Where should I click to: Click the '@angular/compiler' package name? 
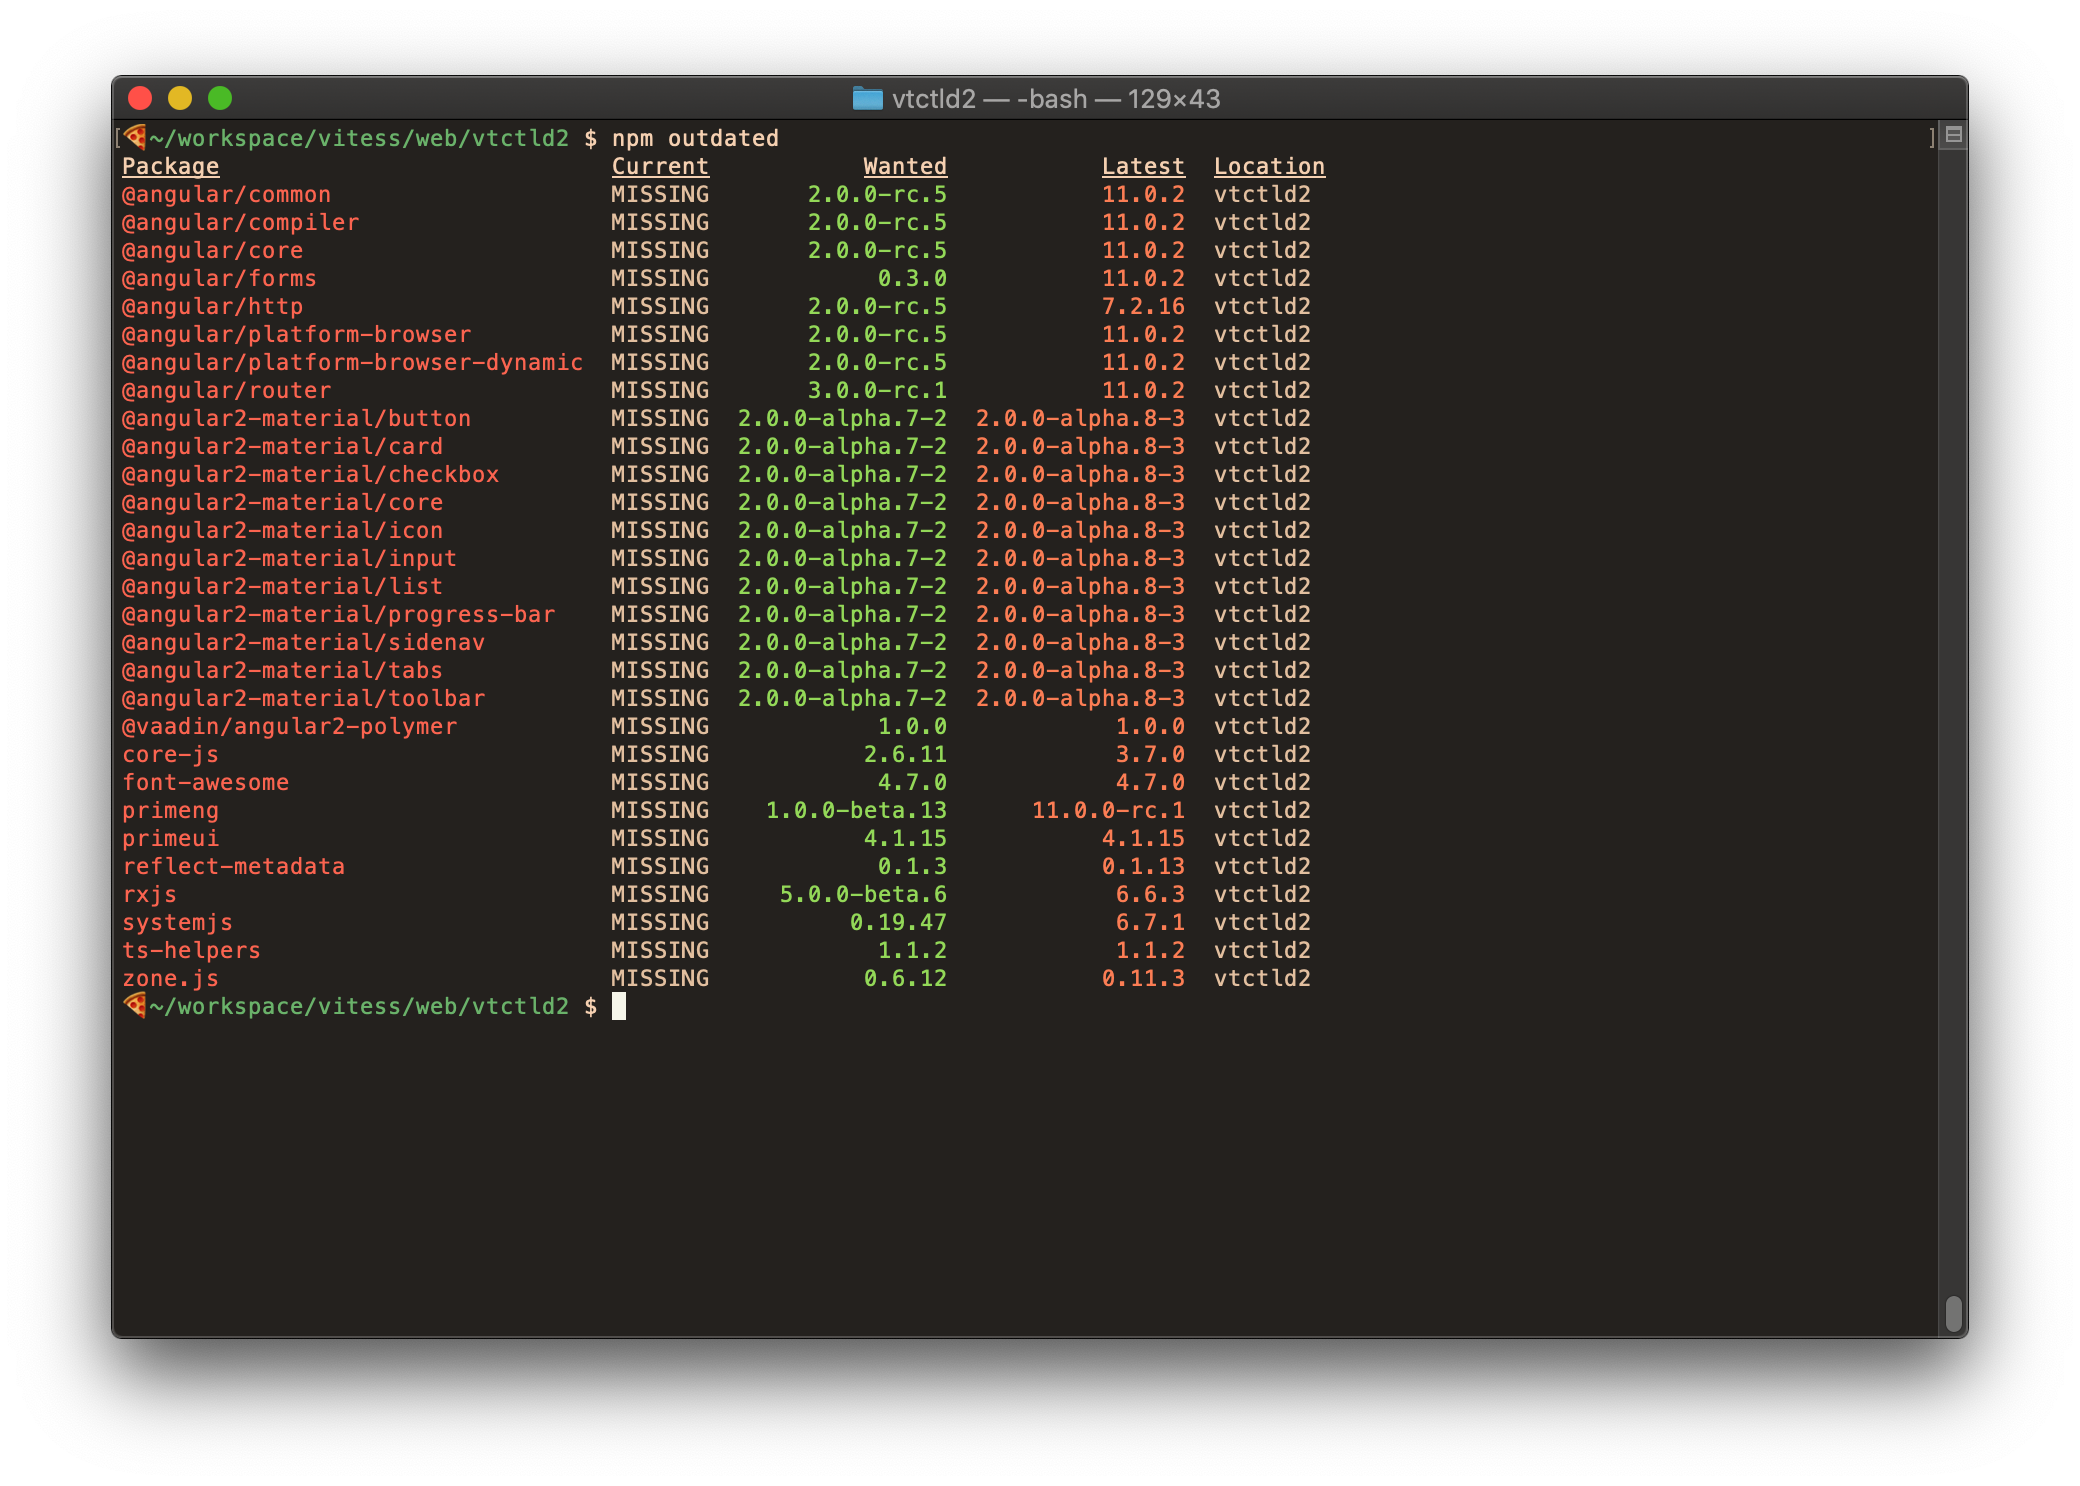coord(241,222)
